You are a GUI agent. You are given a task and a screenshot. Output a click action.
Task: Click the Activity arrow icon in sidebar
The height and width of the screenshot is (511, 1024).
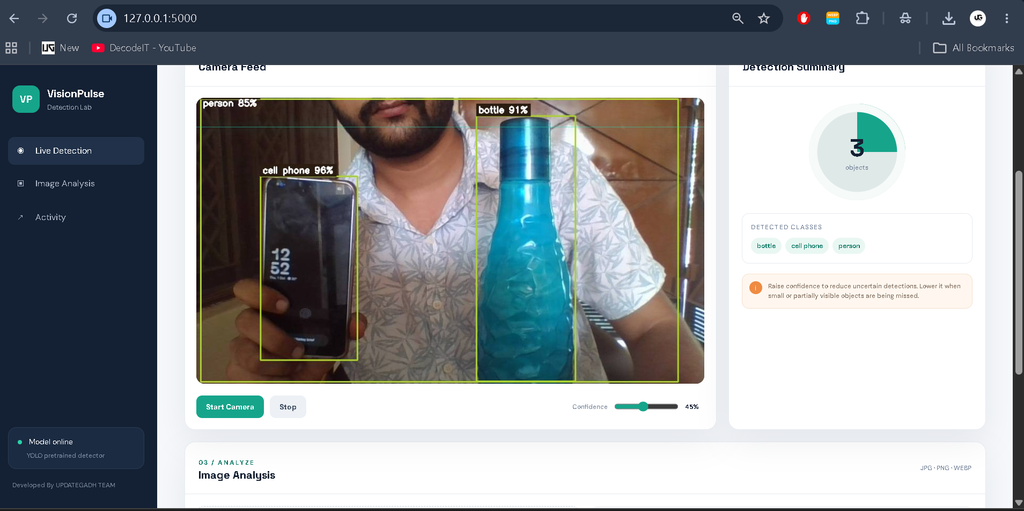20,217
